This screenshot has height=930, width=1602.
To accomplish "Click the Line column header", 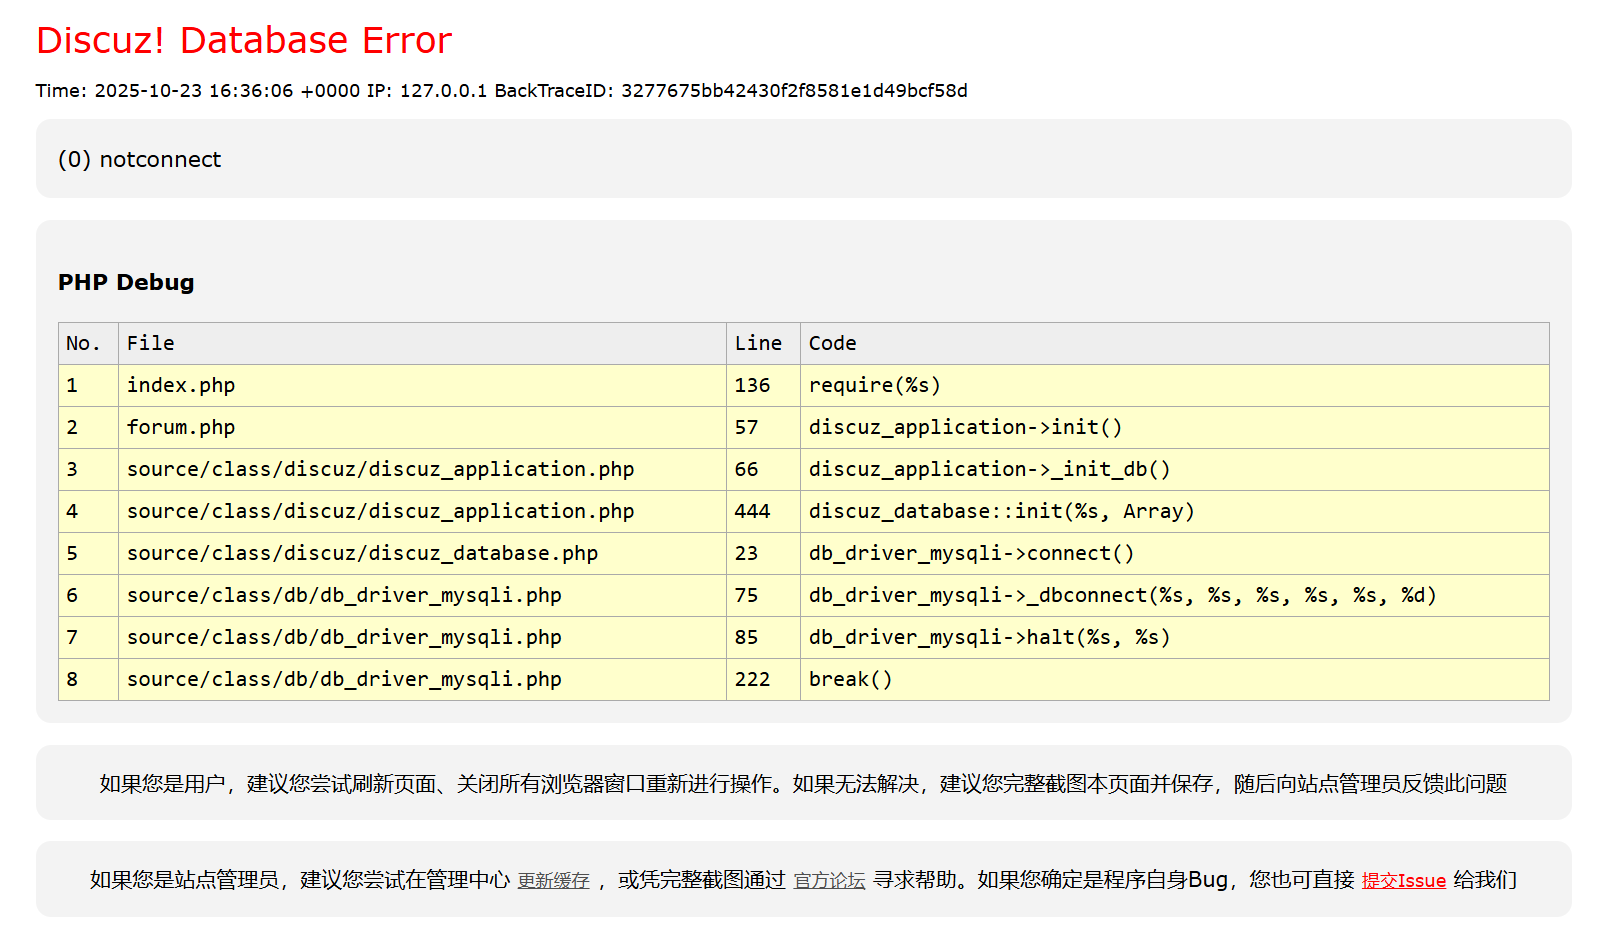I will (758, 344).
